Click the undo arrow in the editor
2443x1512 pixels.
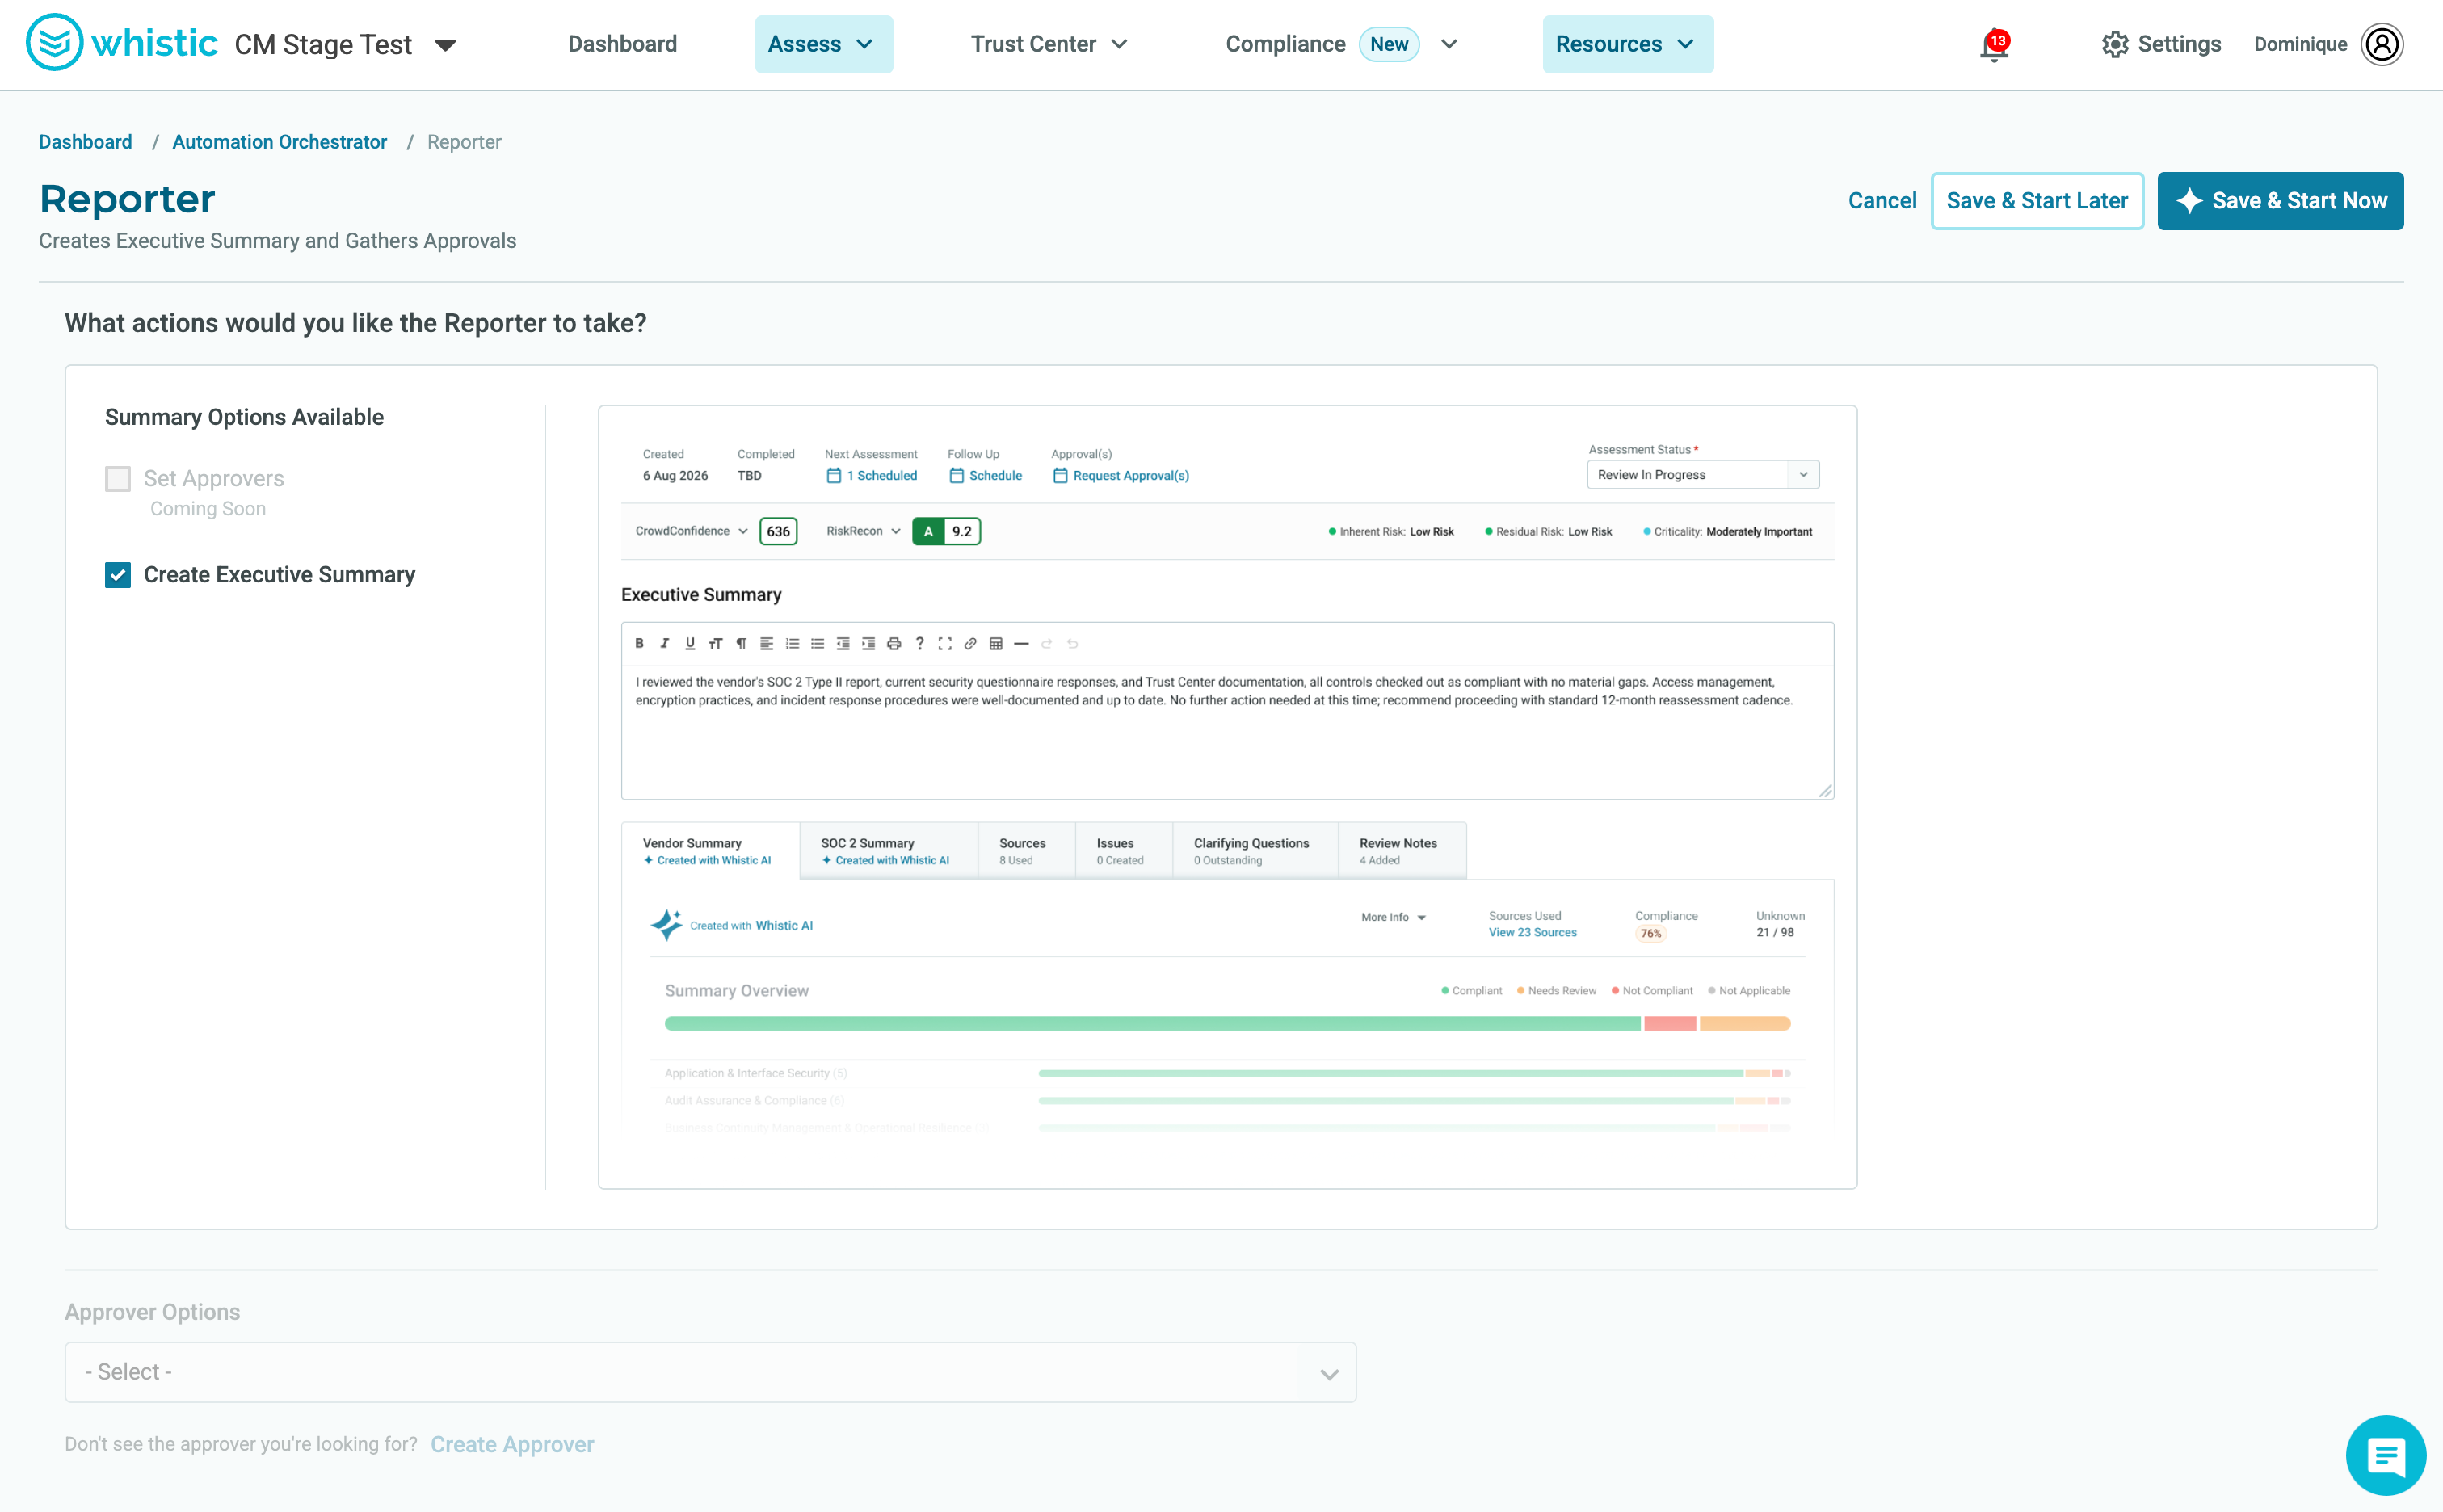coord(1072,643)
